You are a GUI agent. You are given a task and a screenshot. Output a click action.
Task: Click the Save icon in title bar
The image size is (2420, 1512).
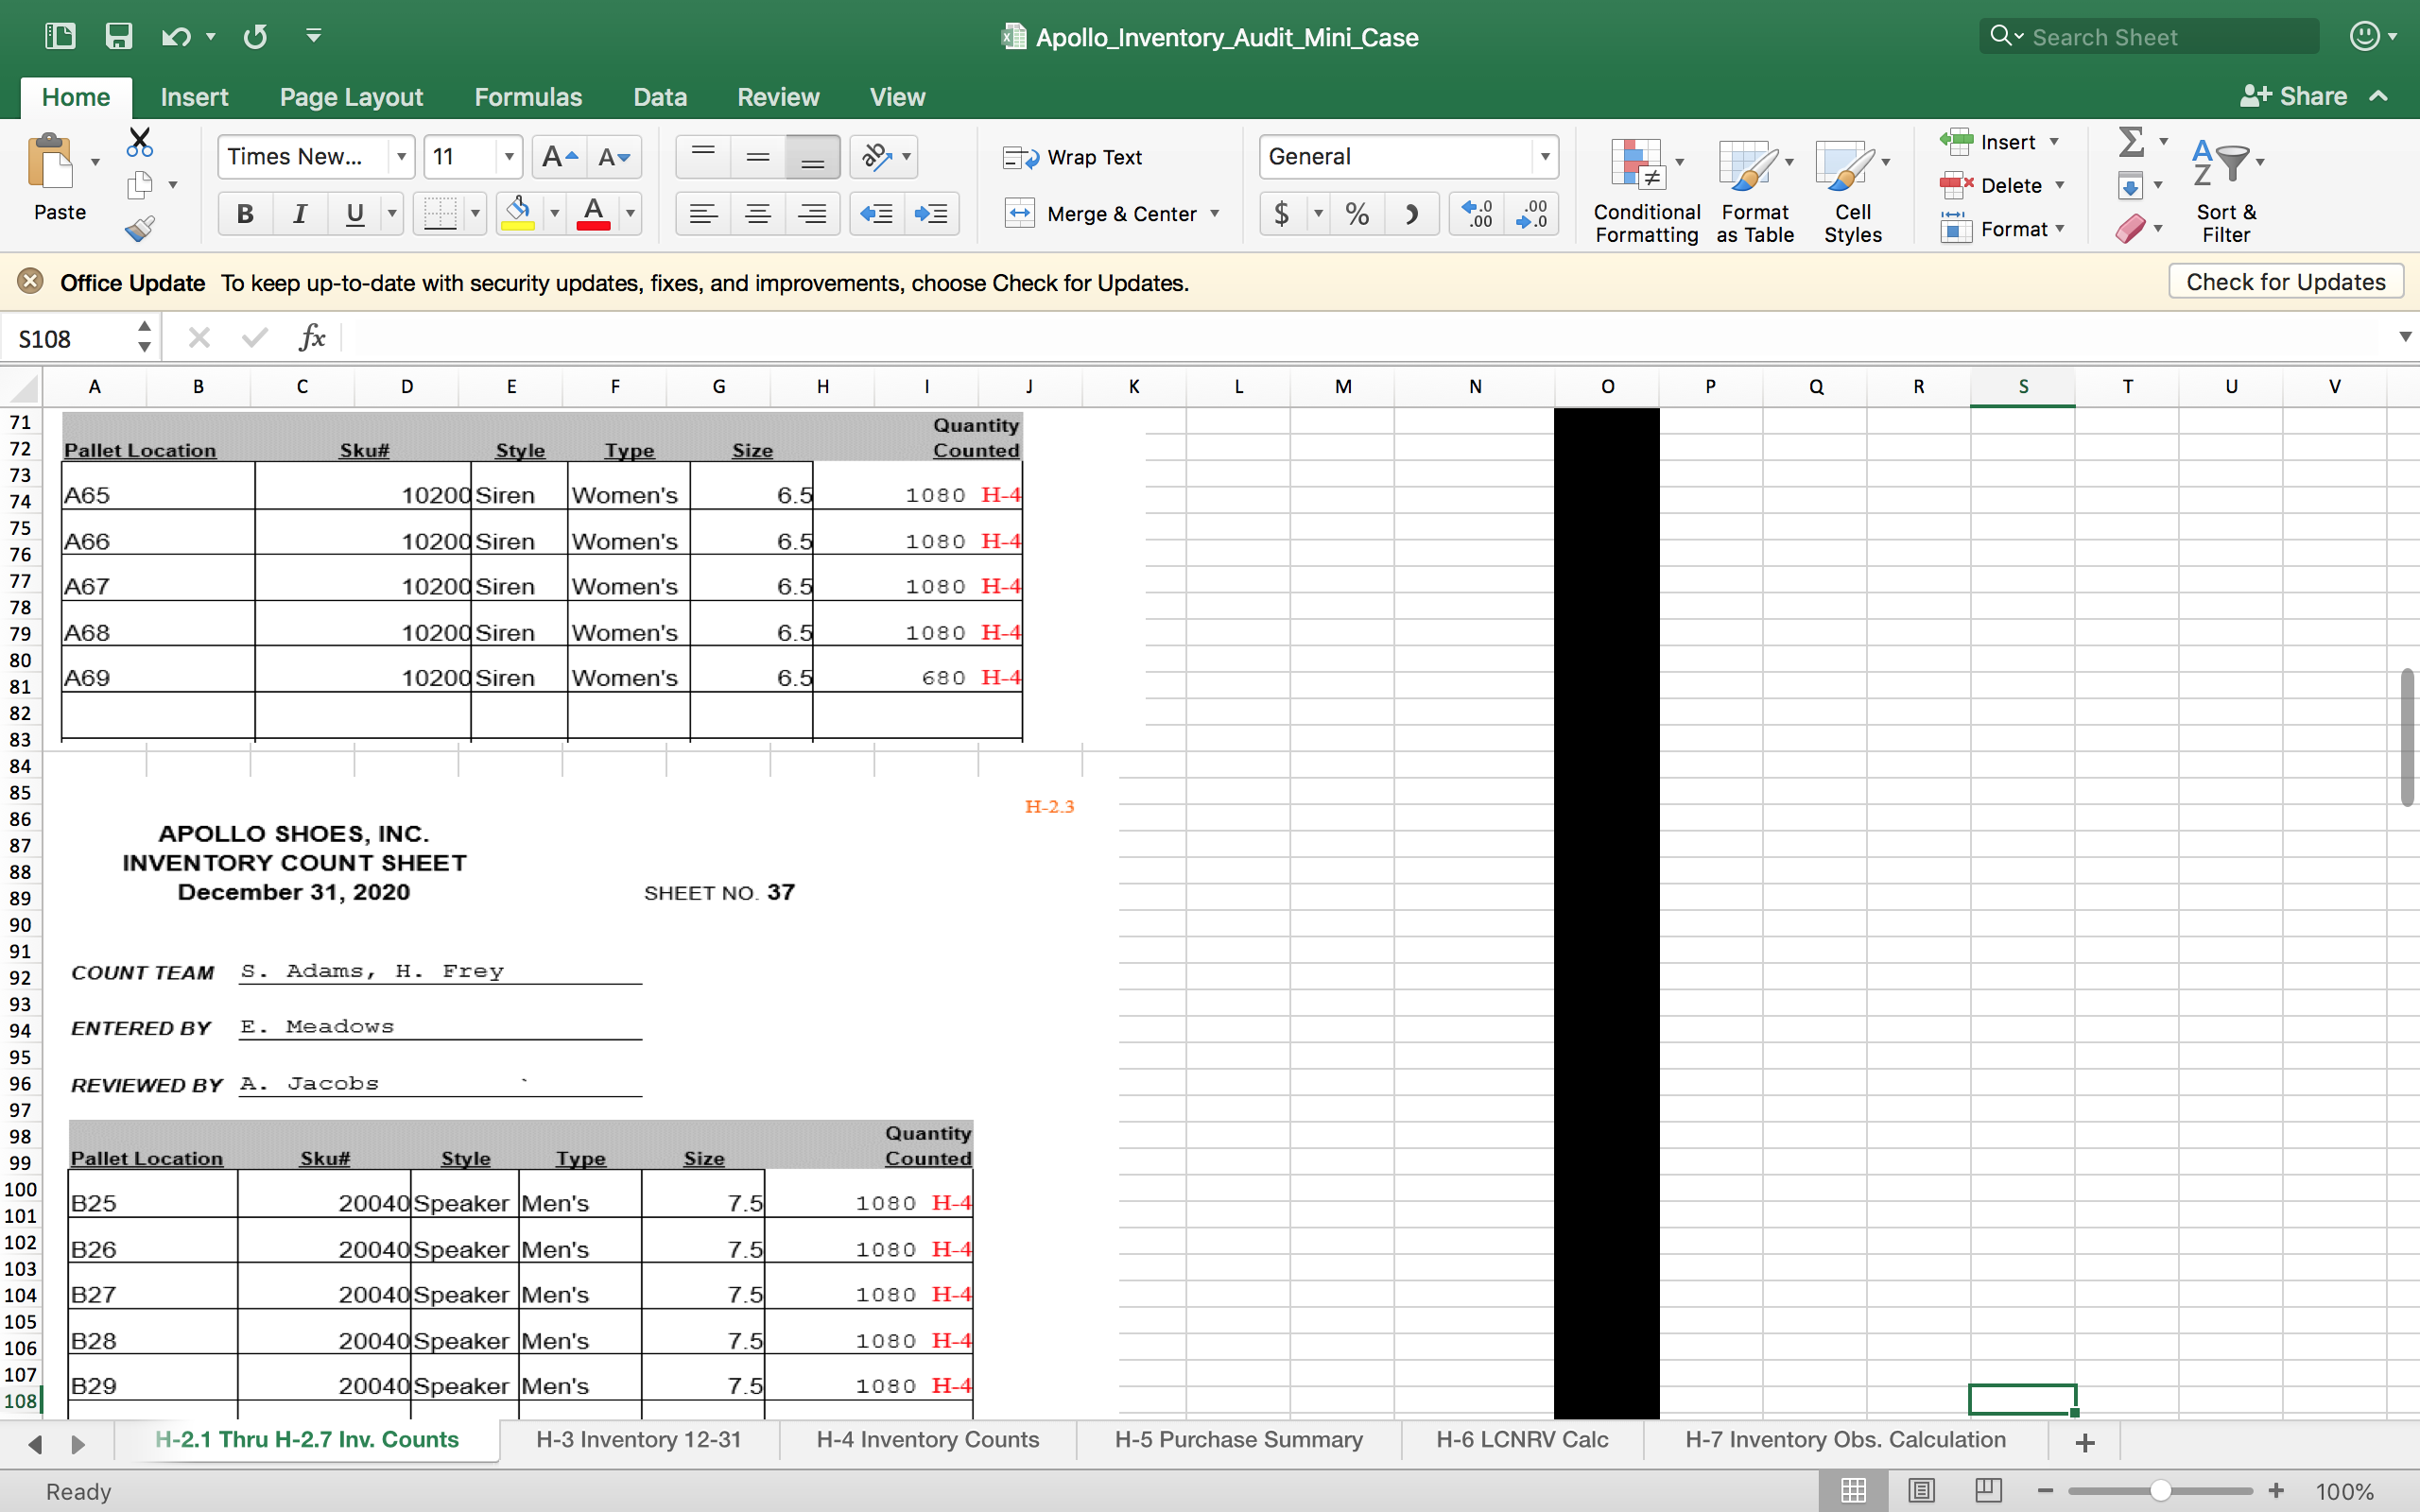point(119,37)
